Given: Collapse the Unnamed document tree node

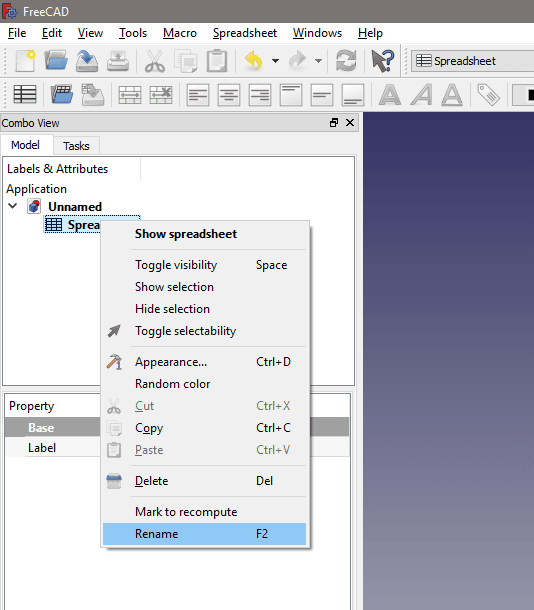Looking at the screenshot, I should click(x=13, y=206).
